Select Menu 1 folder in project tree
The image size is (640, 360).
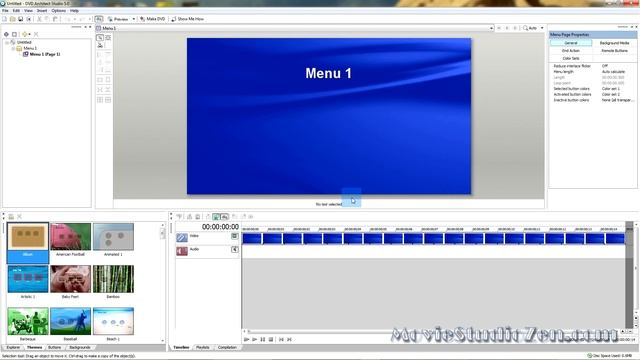click(x=29, y=48)
